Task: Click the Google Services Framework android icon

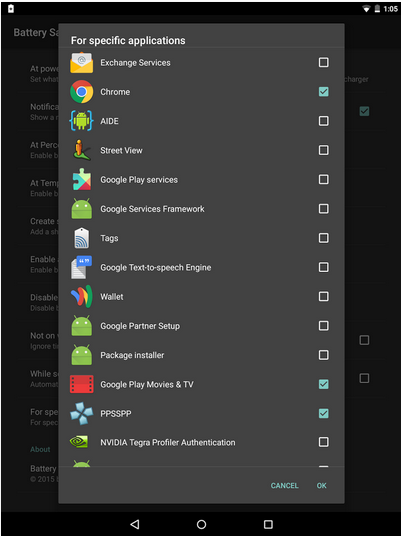Action: [x=81, y=209]
